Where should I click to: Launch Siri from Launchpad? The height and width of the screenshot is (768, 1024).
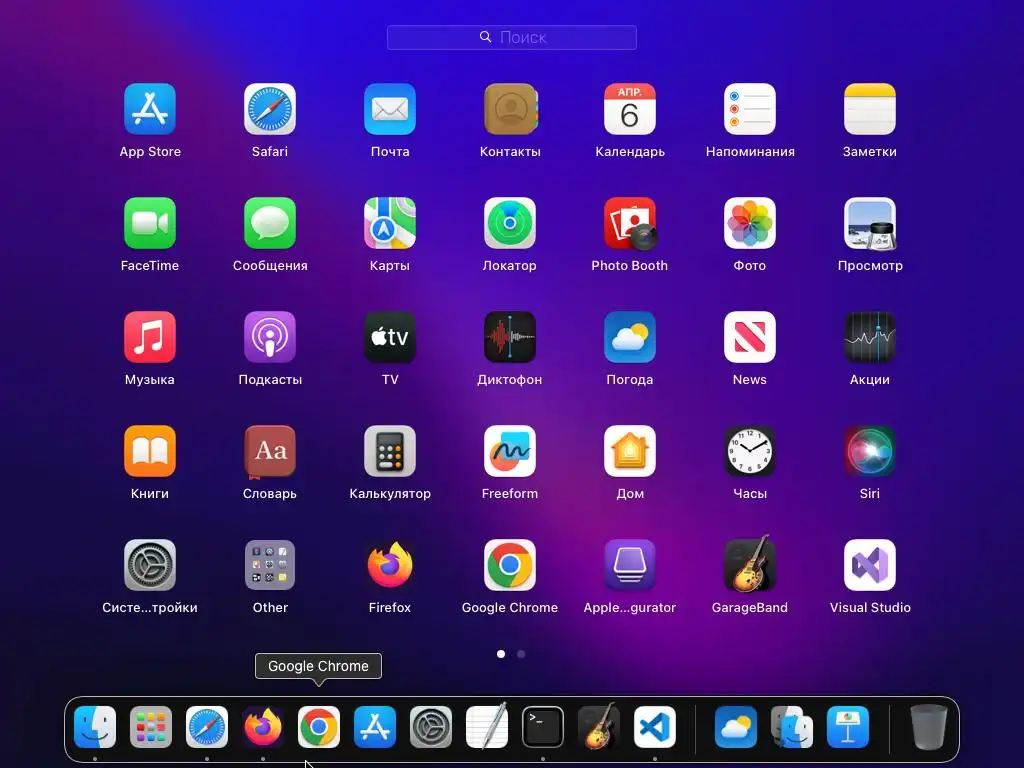[x=870, y=451]
